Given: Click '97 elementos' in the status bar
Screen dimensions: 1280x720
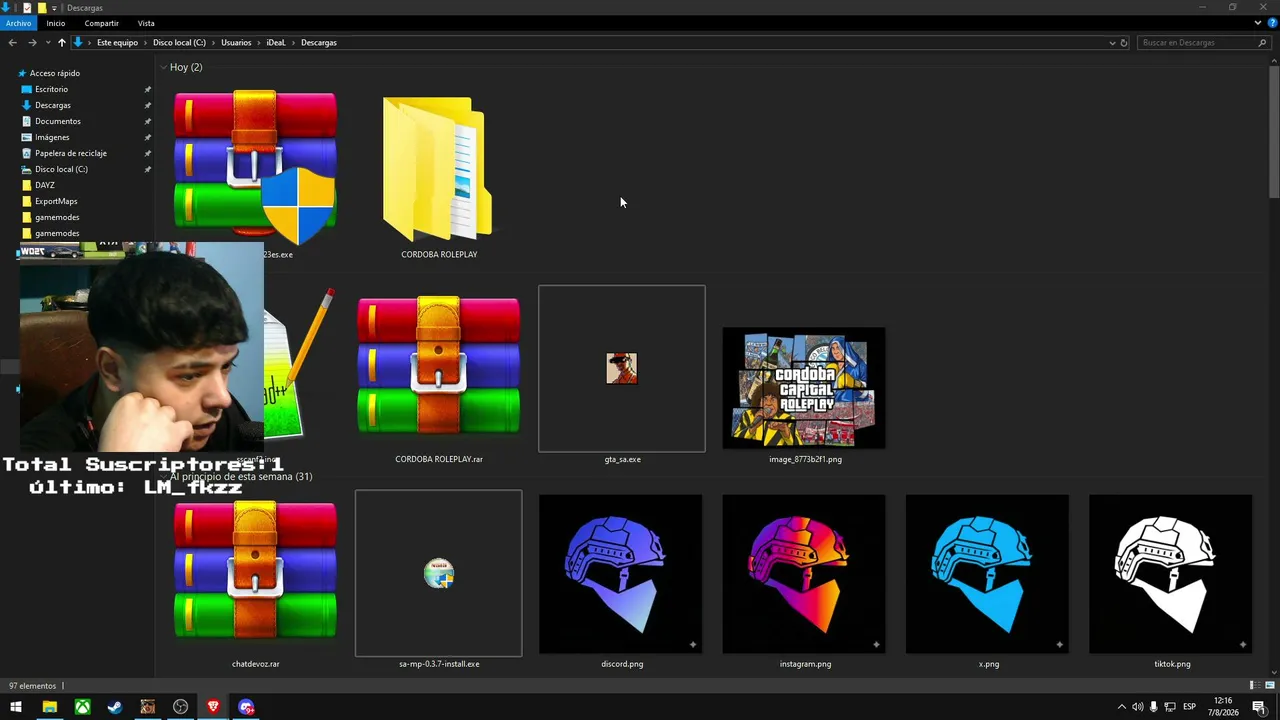Looking at the screenshot, I should coord(32,686).
